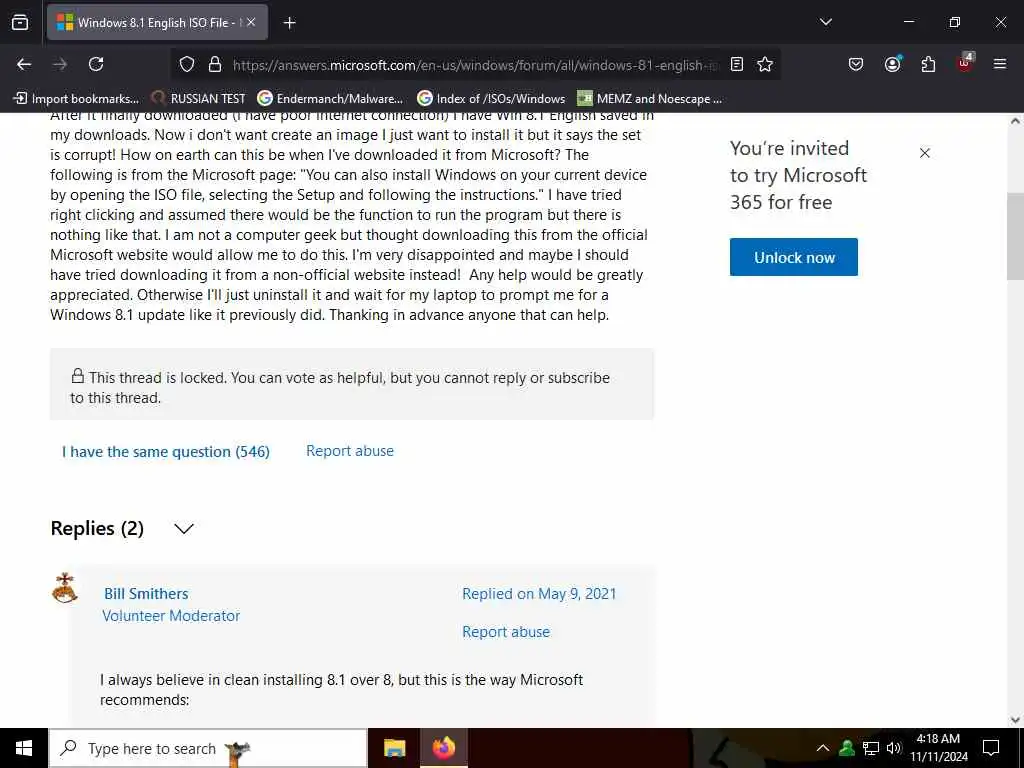Open Import bookmarks toolbar item
This screenshot has width=1024, height=768.
pyautogui.click(x=76, y=99)
